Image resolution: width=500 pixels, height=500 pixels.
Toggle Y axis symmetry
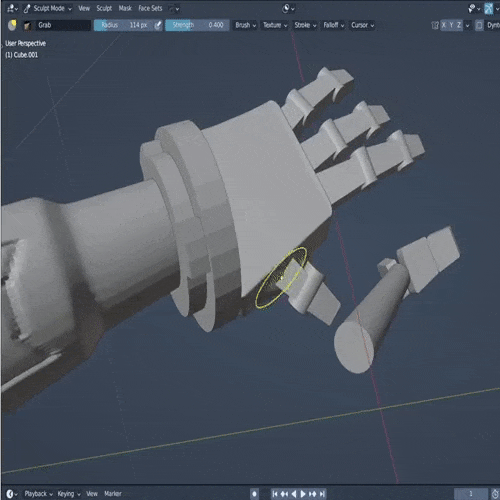coord(451,25)
